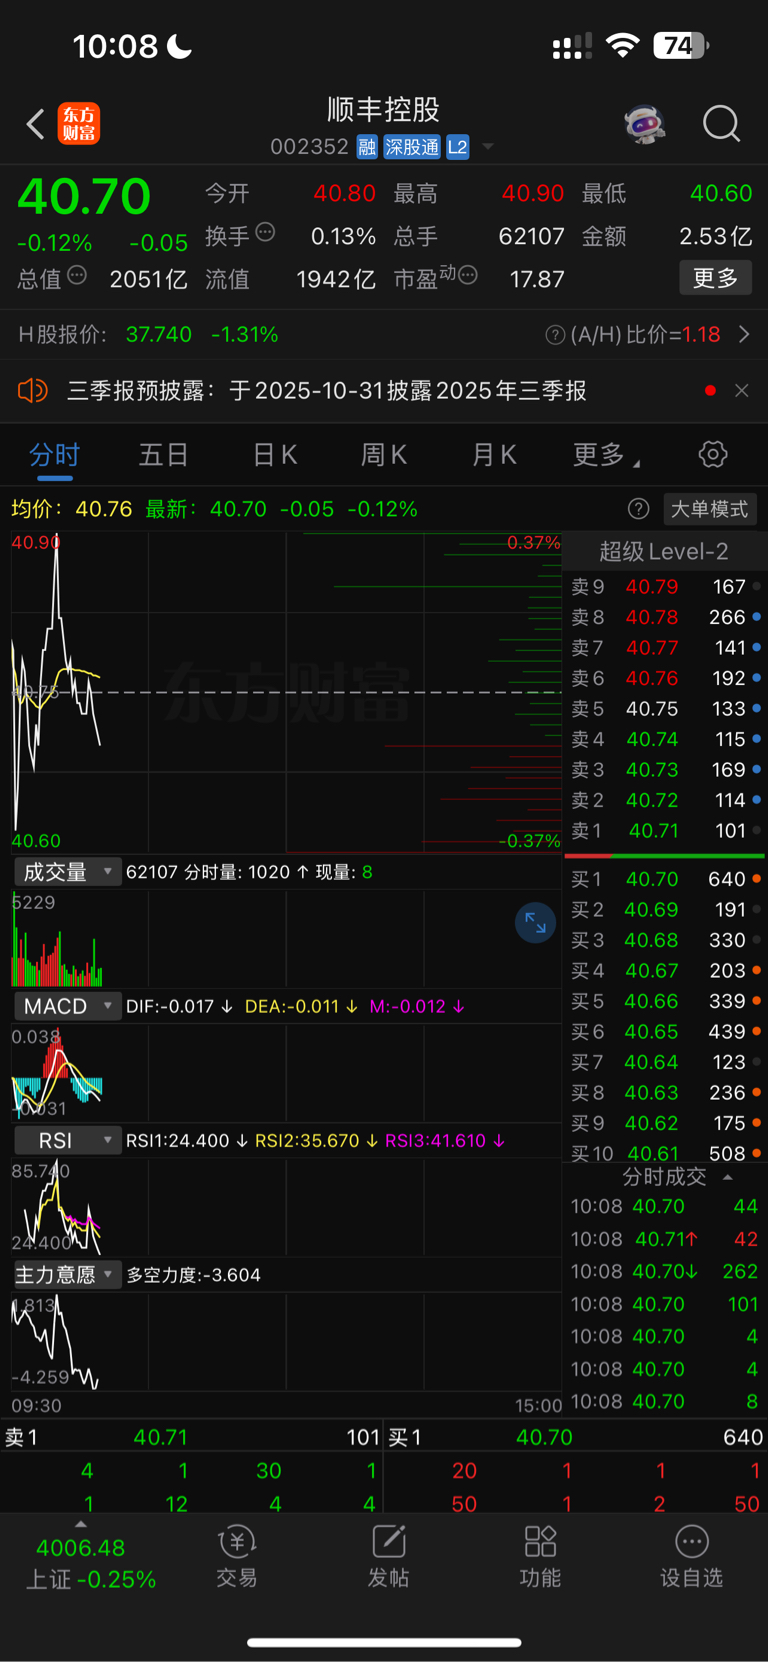Select the 分时 tab
768x1662 pixels.
54,455
